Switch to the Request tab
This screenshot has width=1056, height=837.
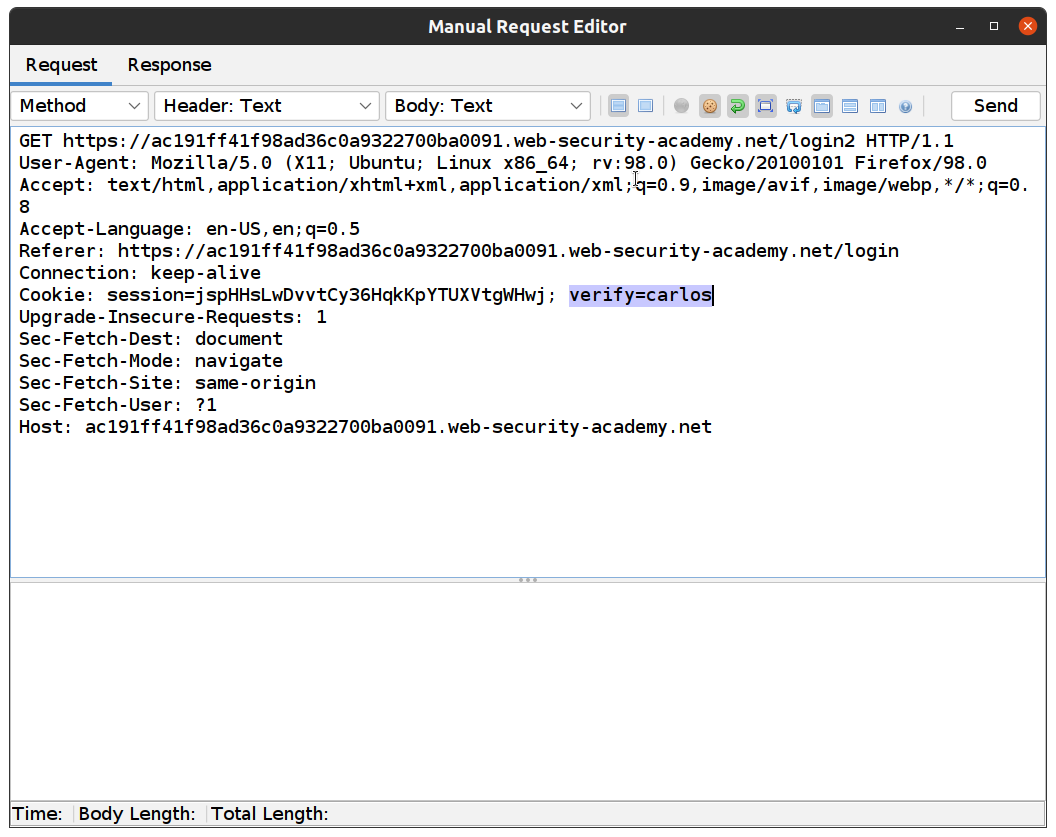click(61, 65)
